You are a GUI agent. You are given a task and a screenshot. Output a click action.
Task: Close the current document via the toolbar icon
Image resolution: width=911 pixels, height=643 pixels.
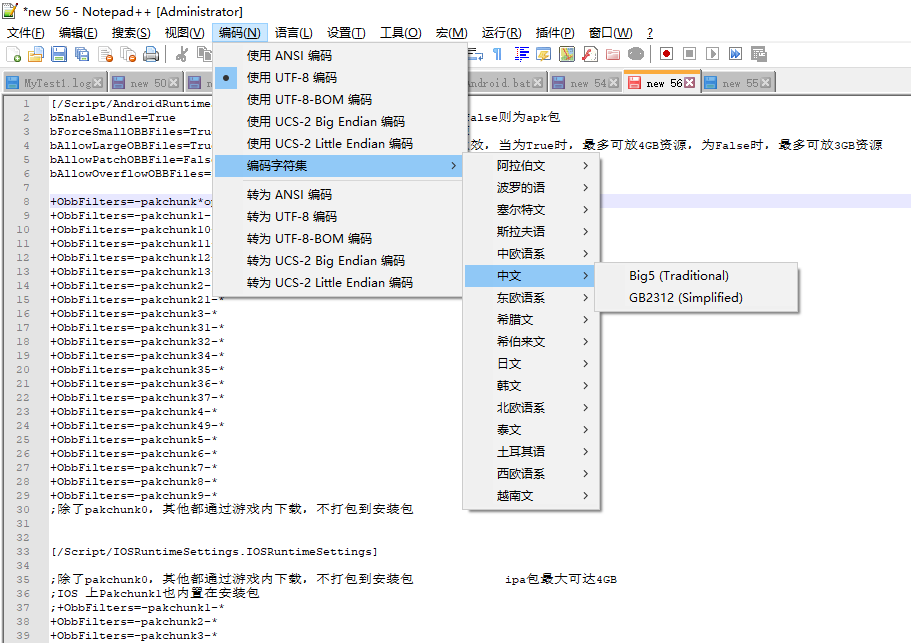105,54
